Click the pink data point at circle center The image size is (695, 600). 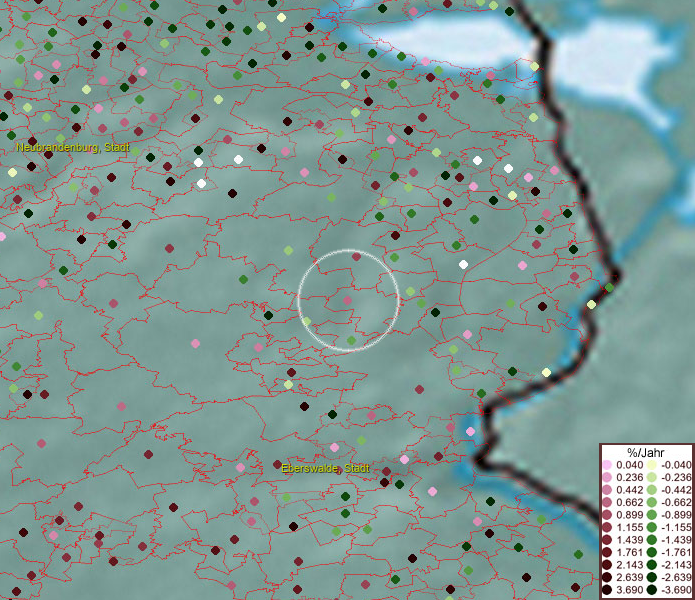tap(348, 299)
